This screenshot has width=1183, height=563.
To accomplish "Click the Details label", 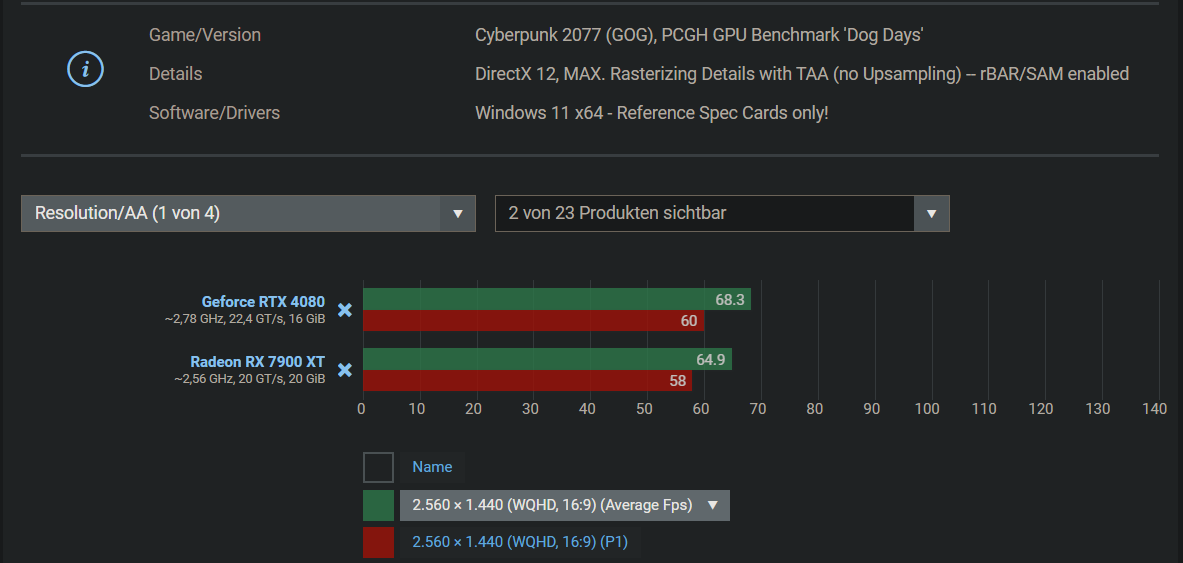I will (176, 74).
